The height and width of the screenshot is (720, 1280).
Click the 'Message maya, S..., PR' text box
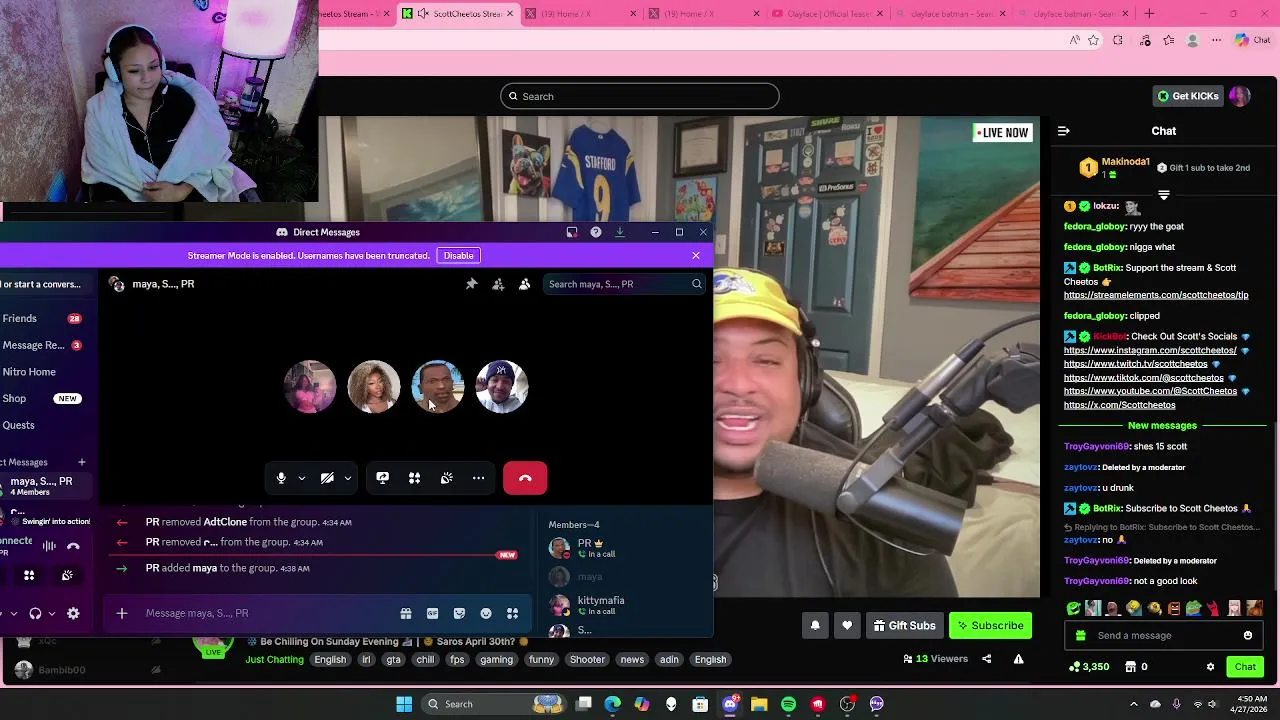click(x=265, y=613)
